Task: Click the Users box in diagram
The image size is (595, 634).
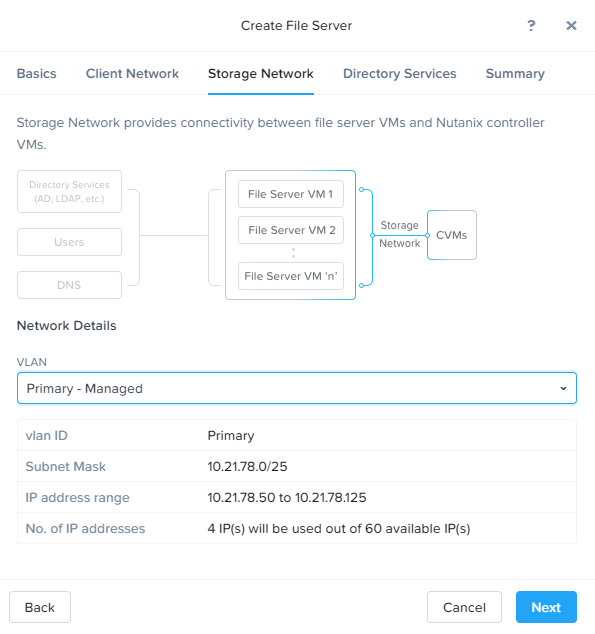Action: click(69, 242)
